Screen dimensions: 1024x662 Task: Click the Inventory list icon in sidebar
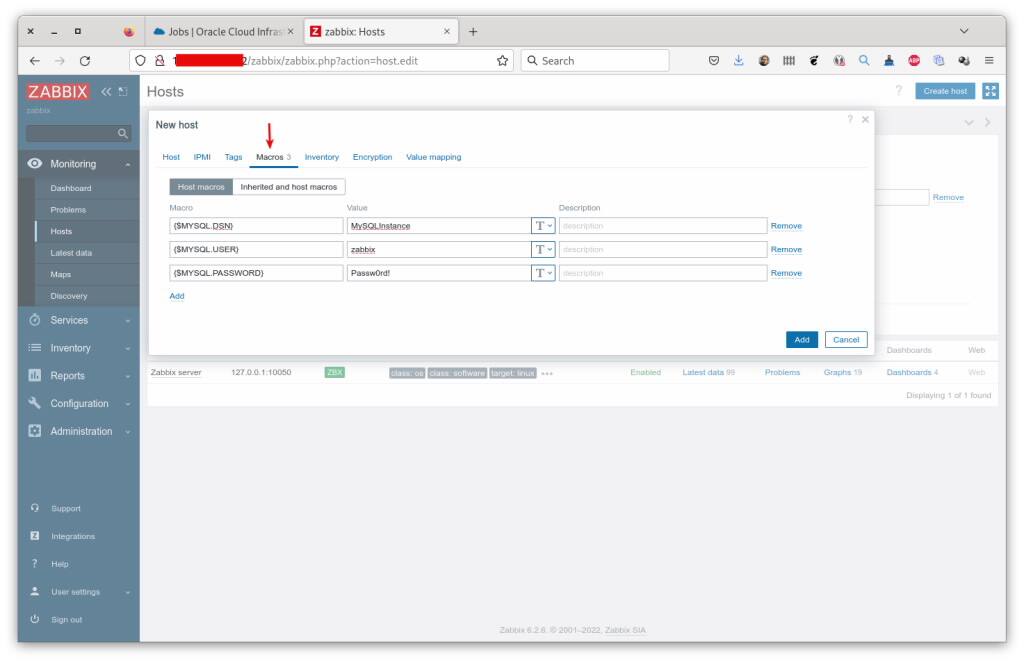click(x=35, y=348)
